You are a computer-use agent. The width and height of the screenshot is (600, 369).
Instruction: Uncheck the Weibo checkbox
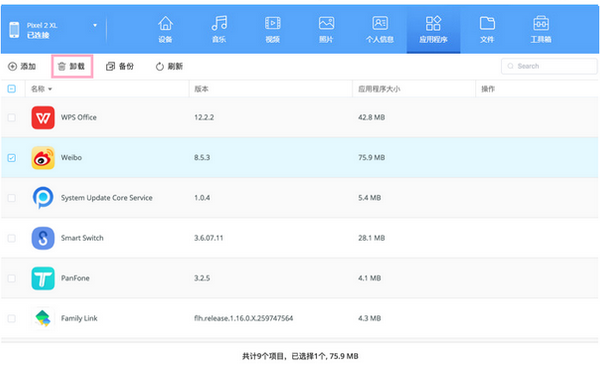(11, 158)
